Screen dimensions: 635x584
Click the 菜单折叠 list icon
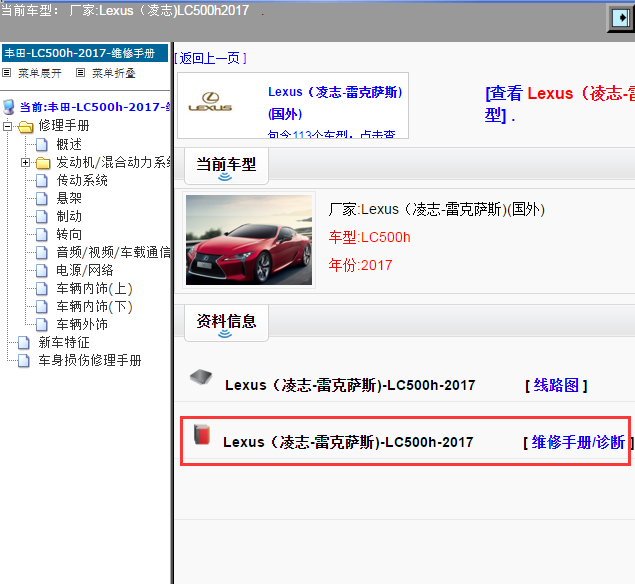81,73
